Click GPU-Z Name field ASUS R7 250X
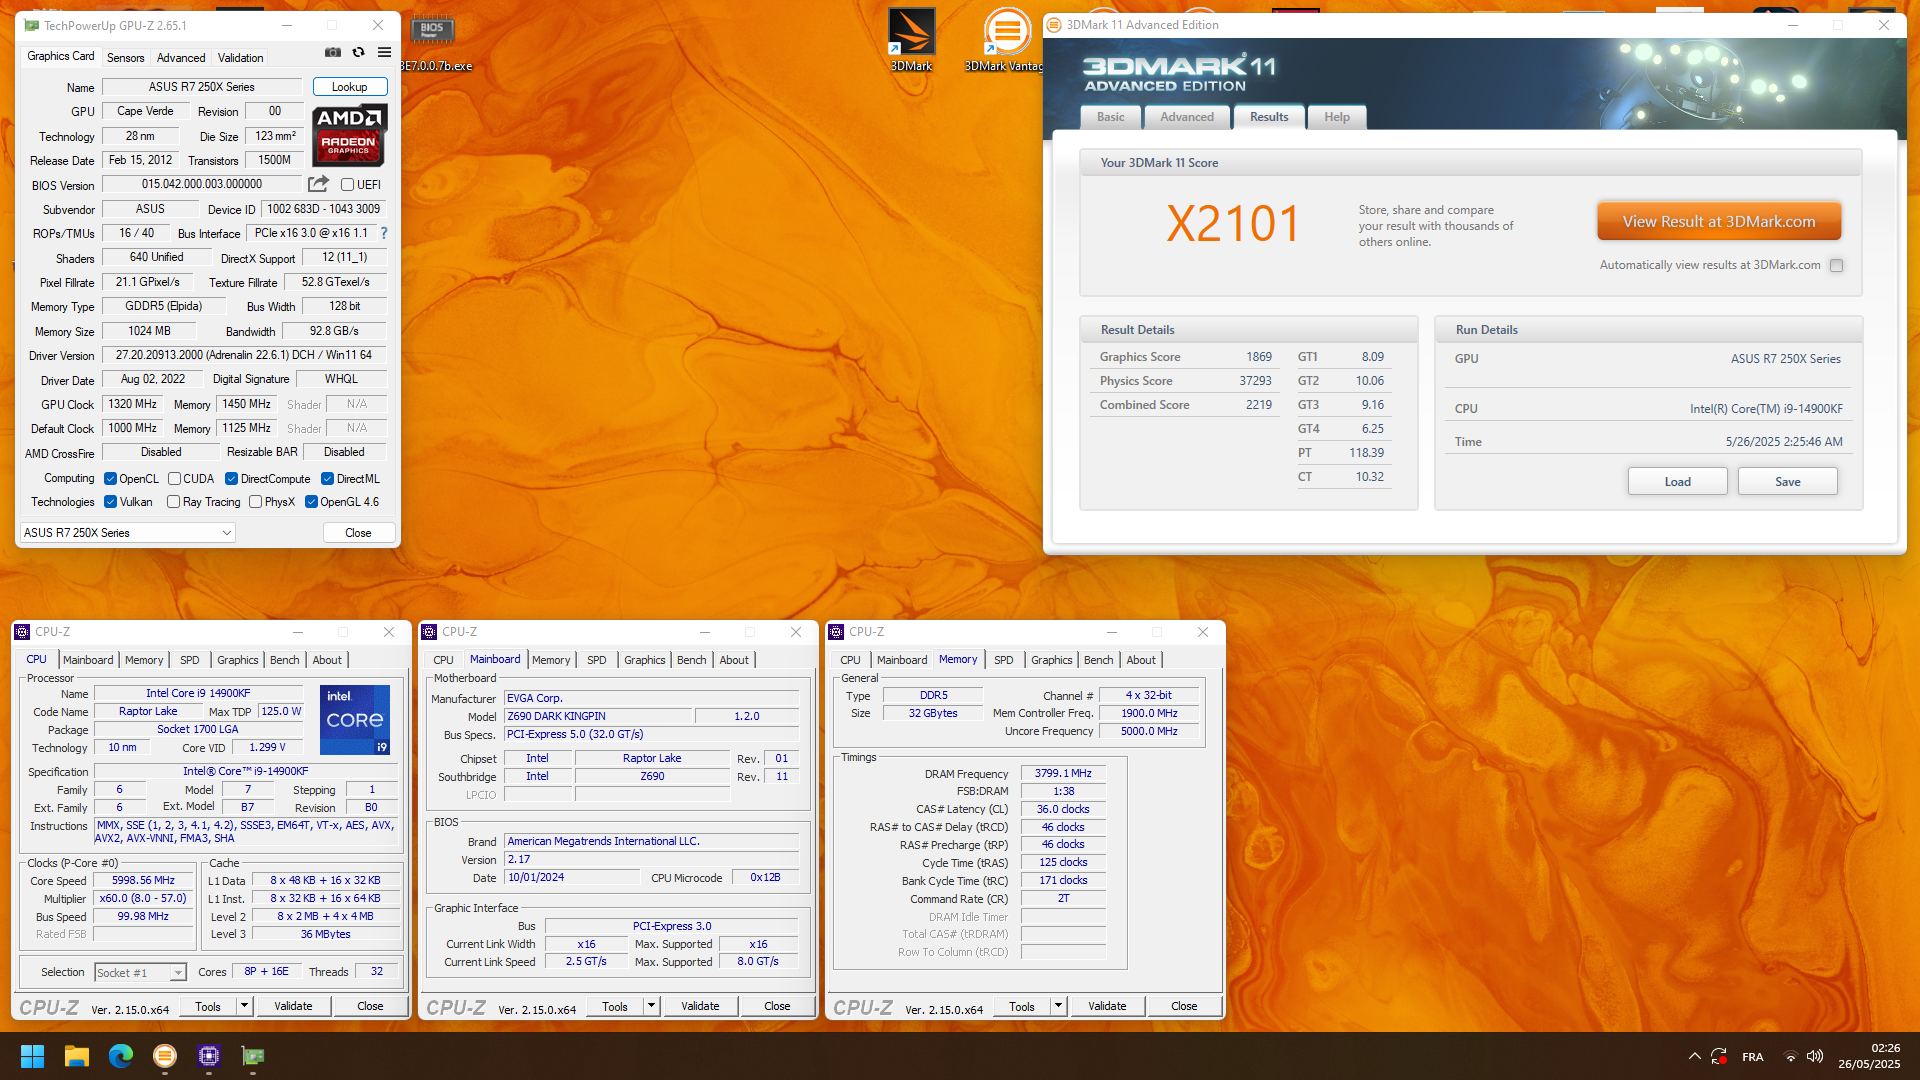This screenshot has width=1920, height=1080. 202,87
